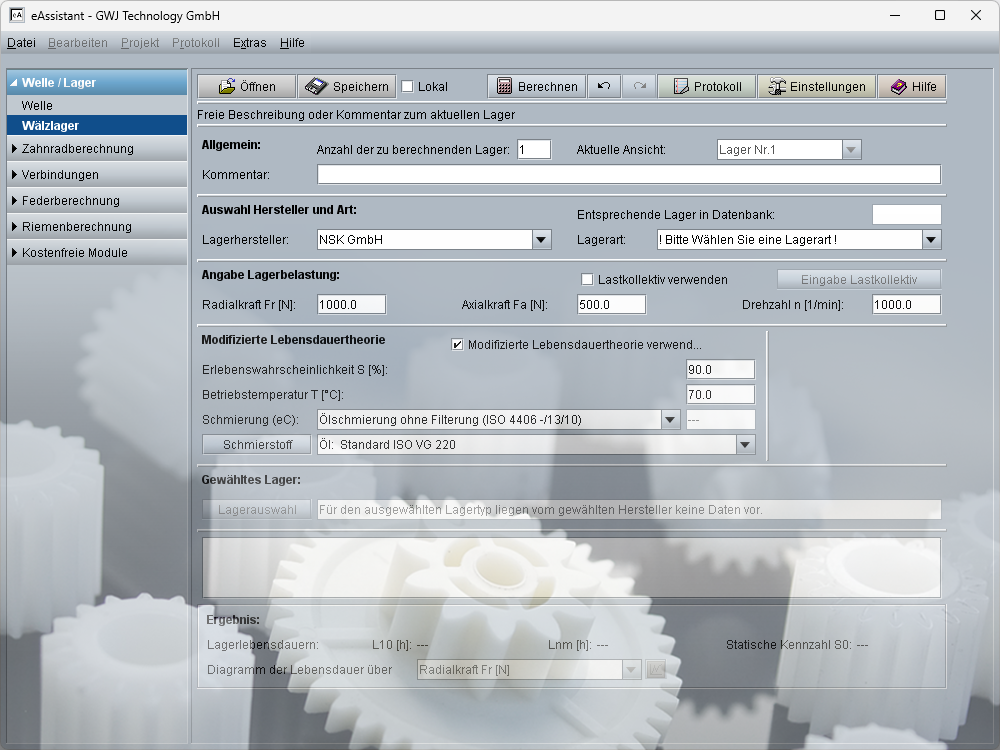This screenshot has width=1000, height=750.
Task: Check Lastkollektiv verwenden option
Action: click(588, 279)
